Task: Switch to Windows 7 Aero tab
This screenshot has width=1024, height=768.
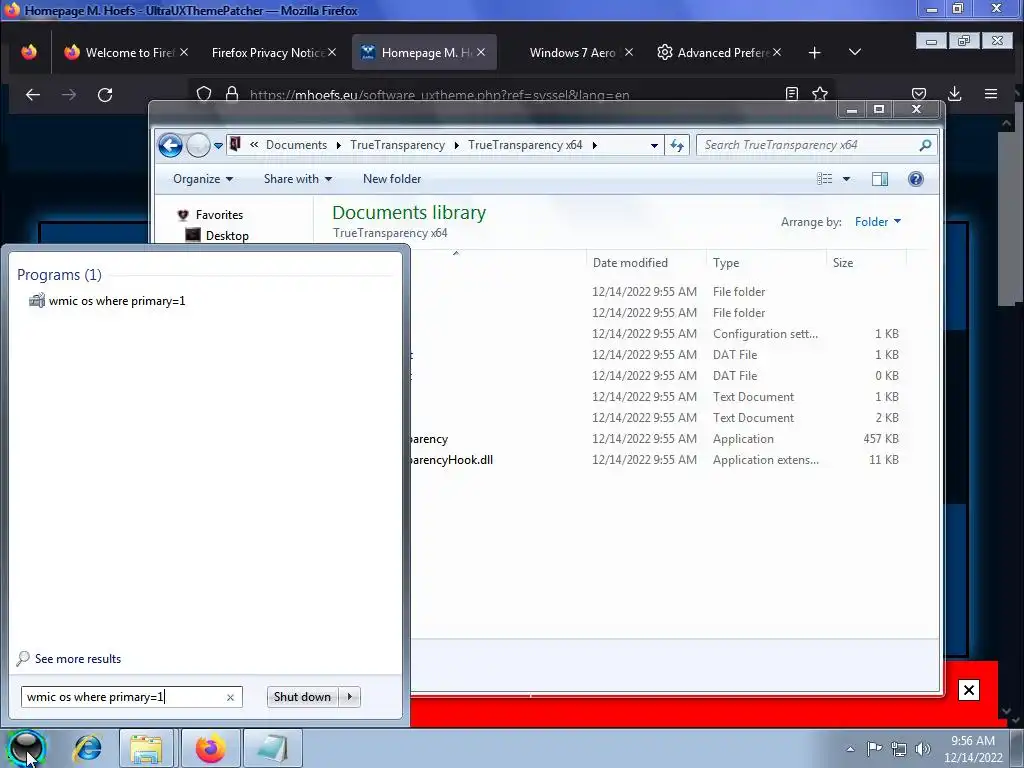Action: 573,52
